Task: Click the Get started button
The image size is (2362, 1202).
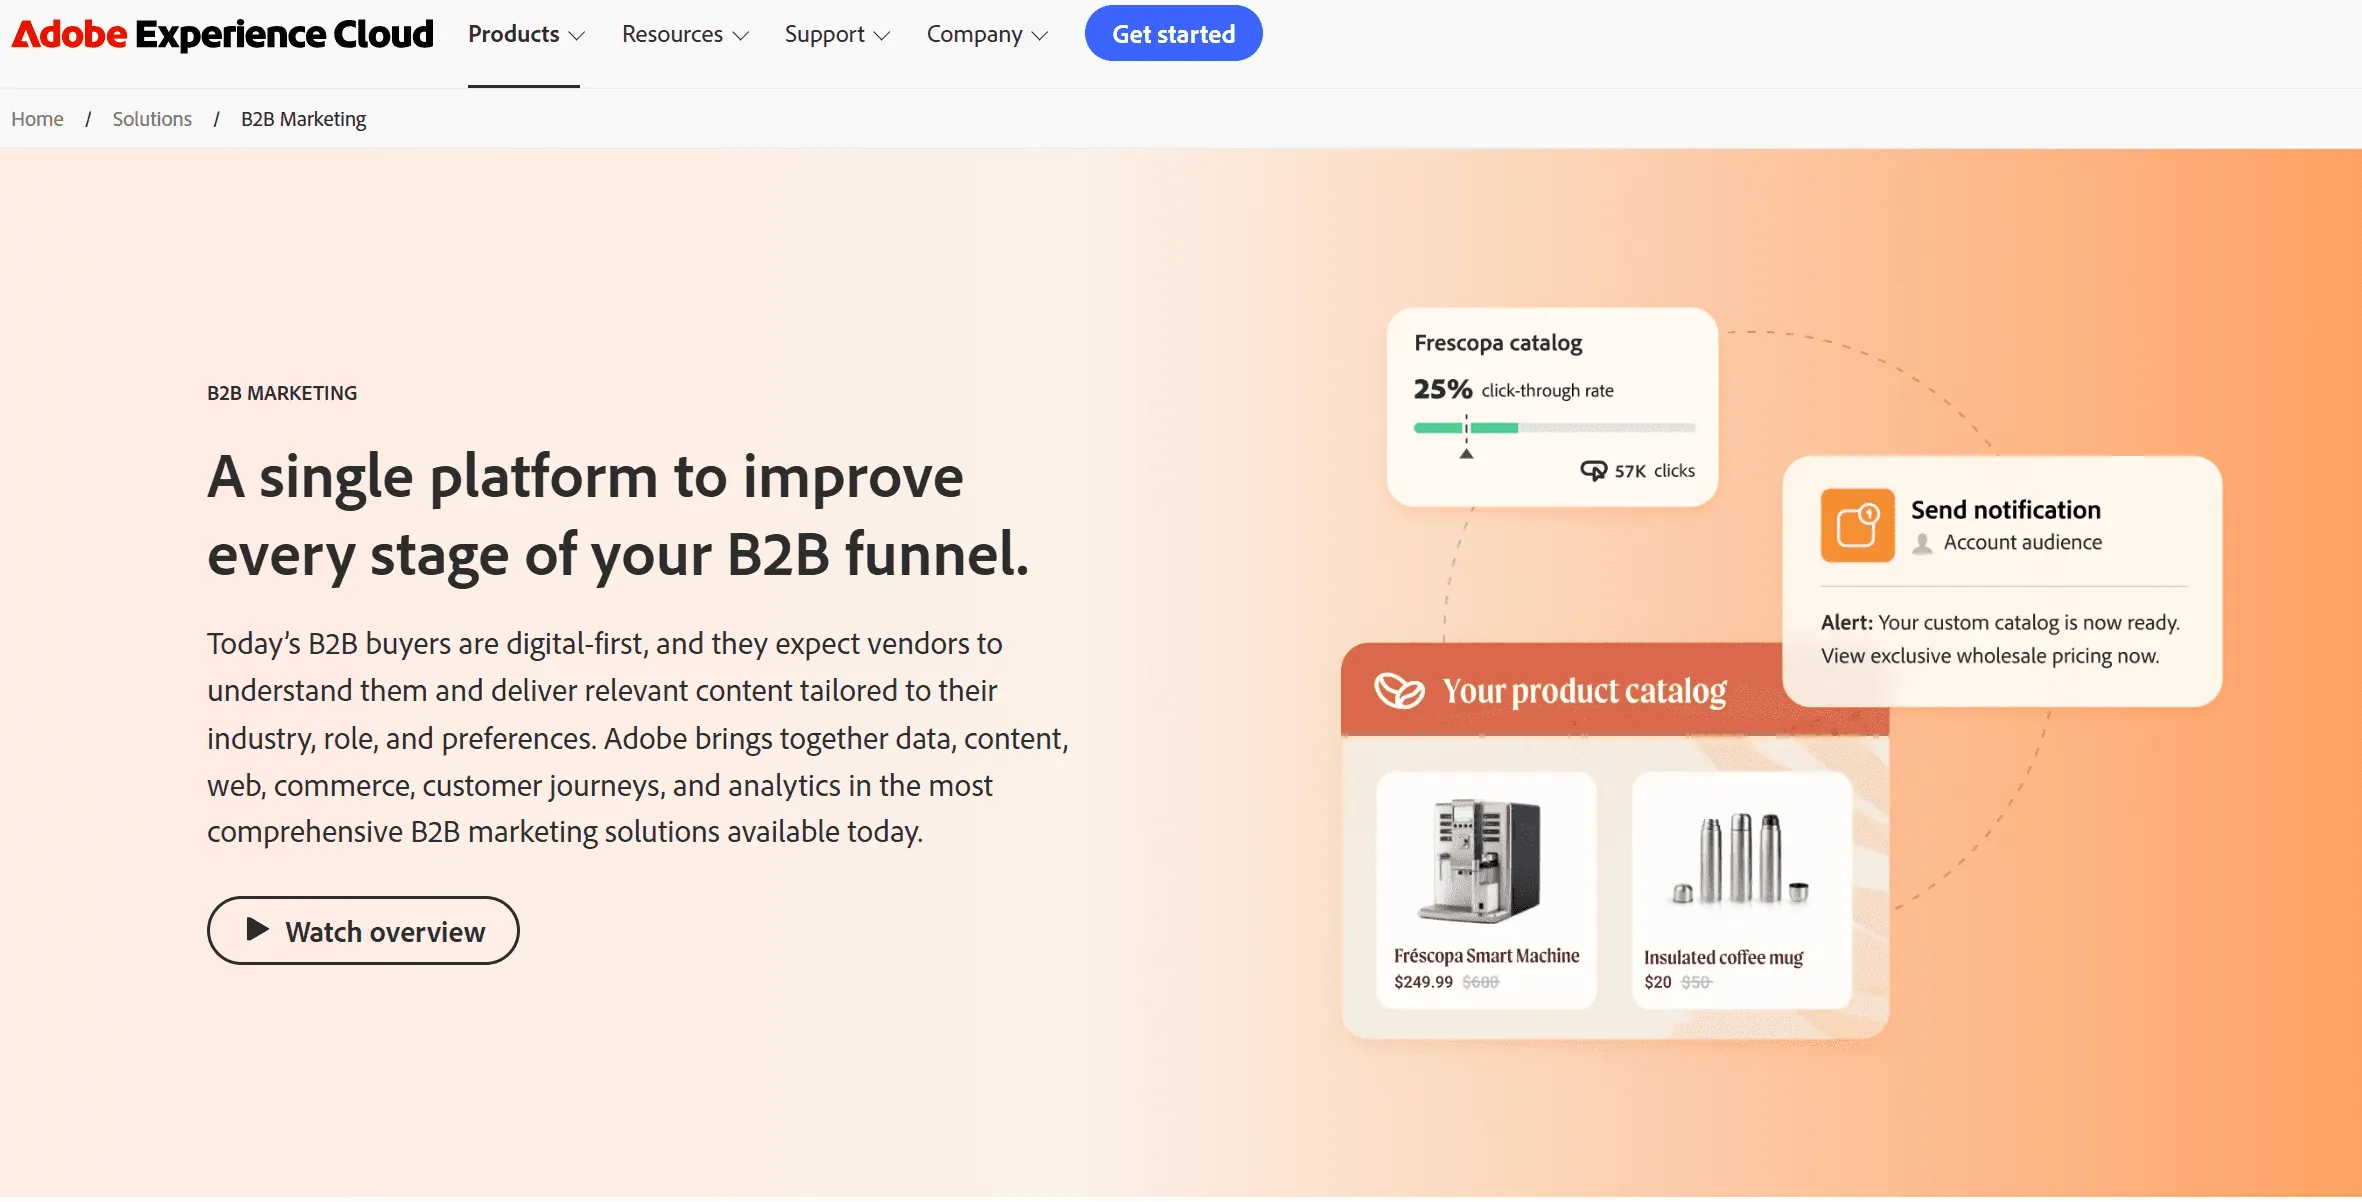Action: coord(1173,34)
